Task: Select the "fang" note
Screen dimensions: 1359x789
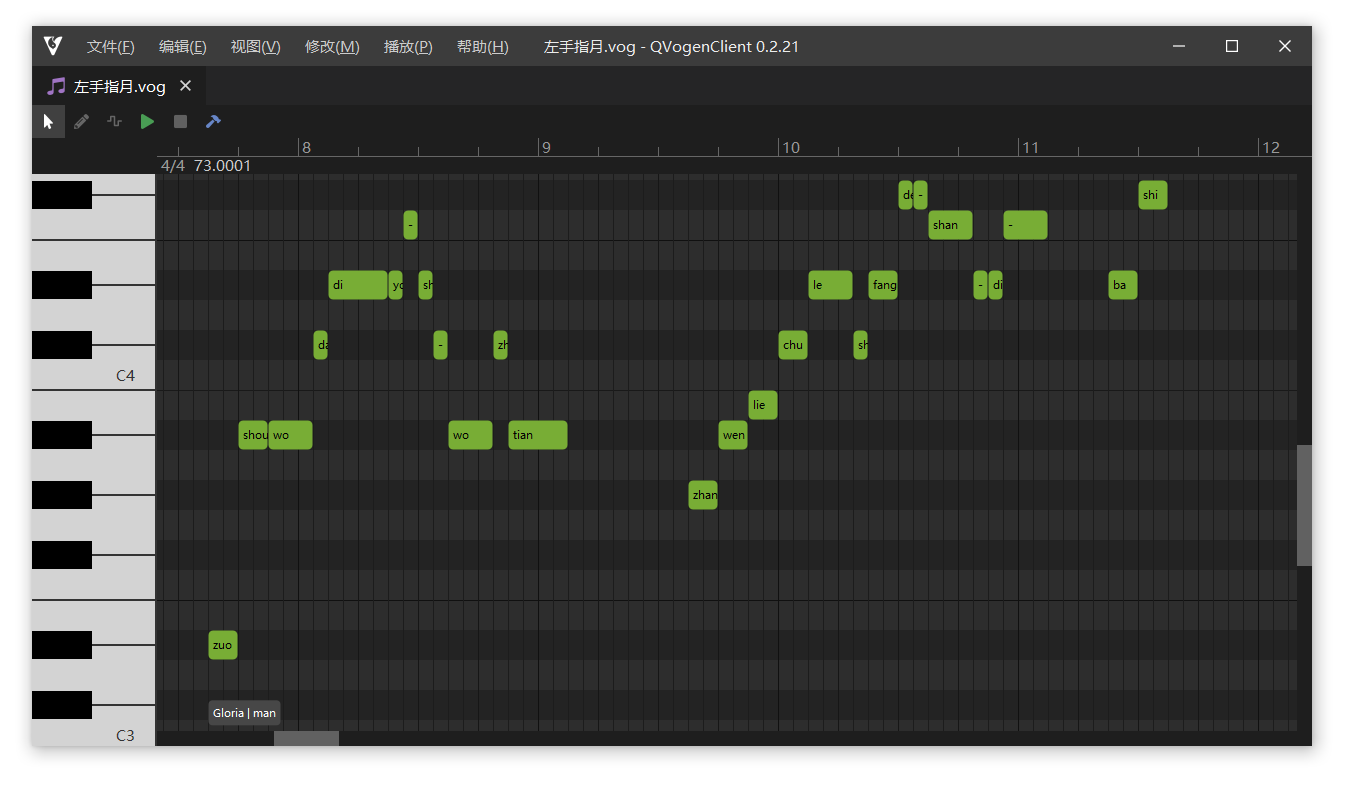Action: pos(883,285)
